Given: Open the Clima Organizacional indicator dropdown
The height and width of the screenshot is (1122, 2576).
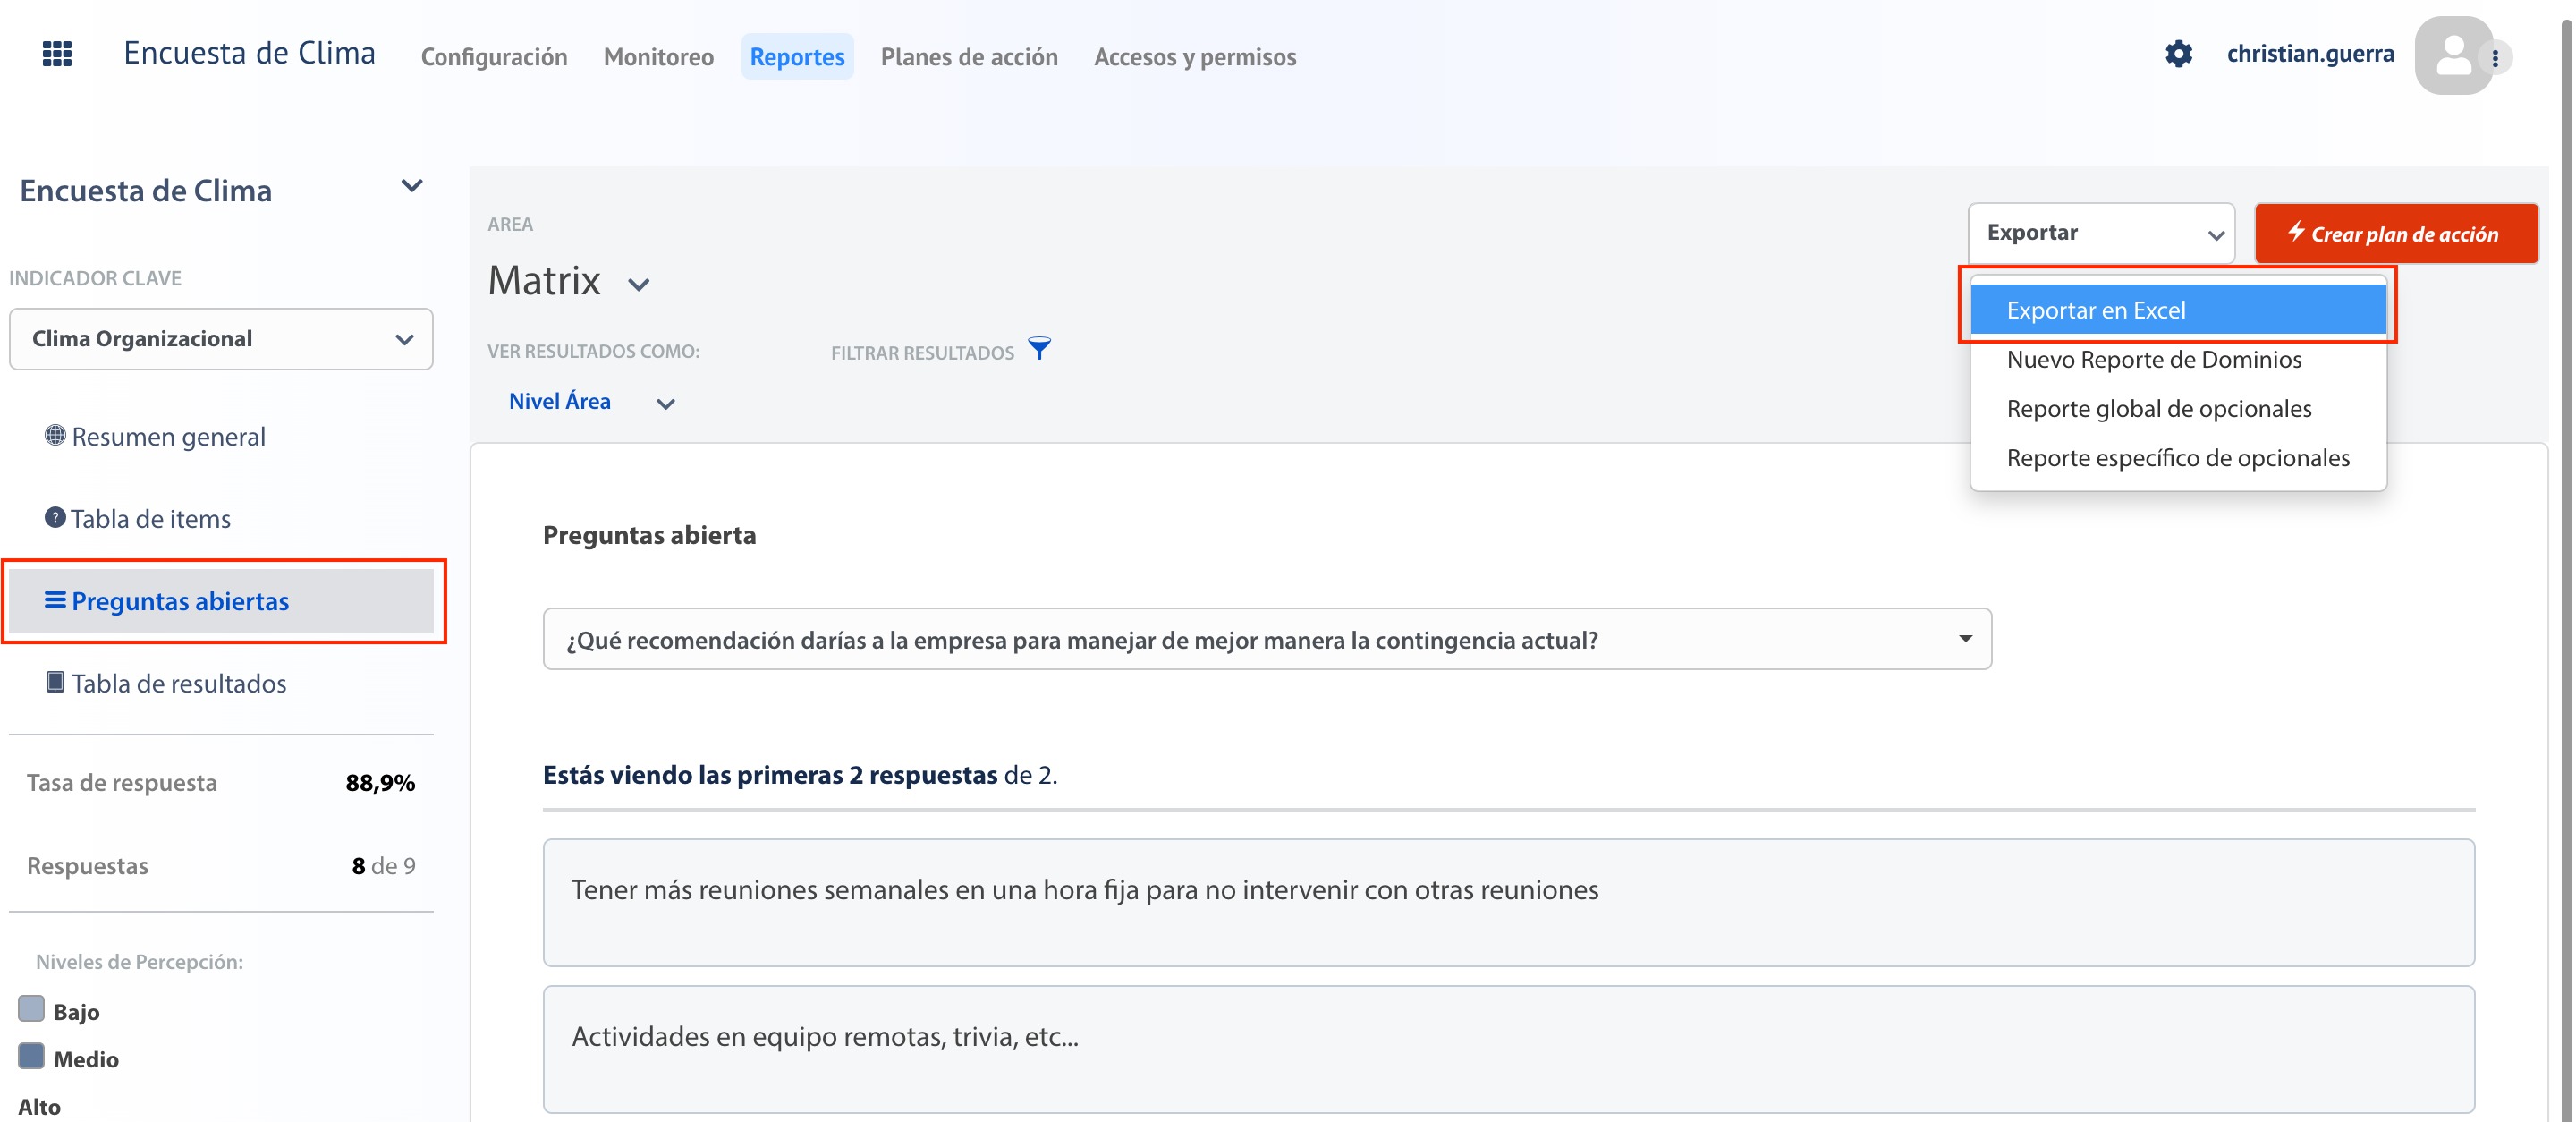Looking at the screenshot, I should point(221,339).
